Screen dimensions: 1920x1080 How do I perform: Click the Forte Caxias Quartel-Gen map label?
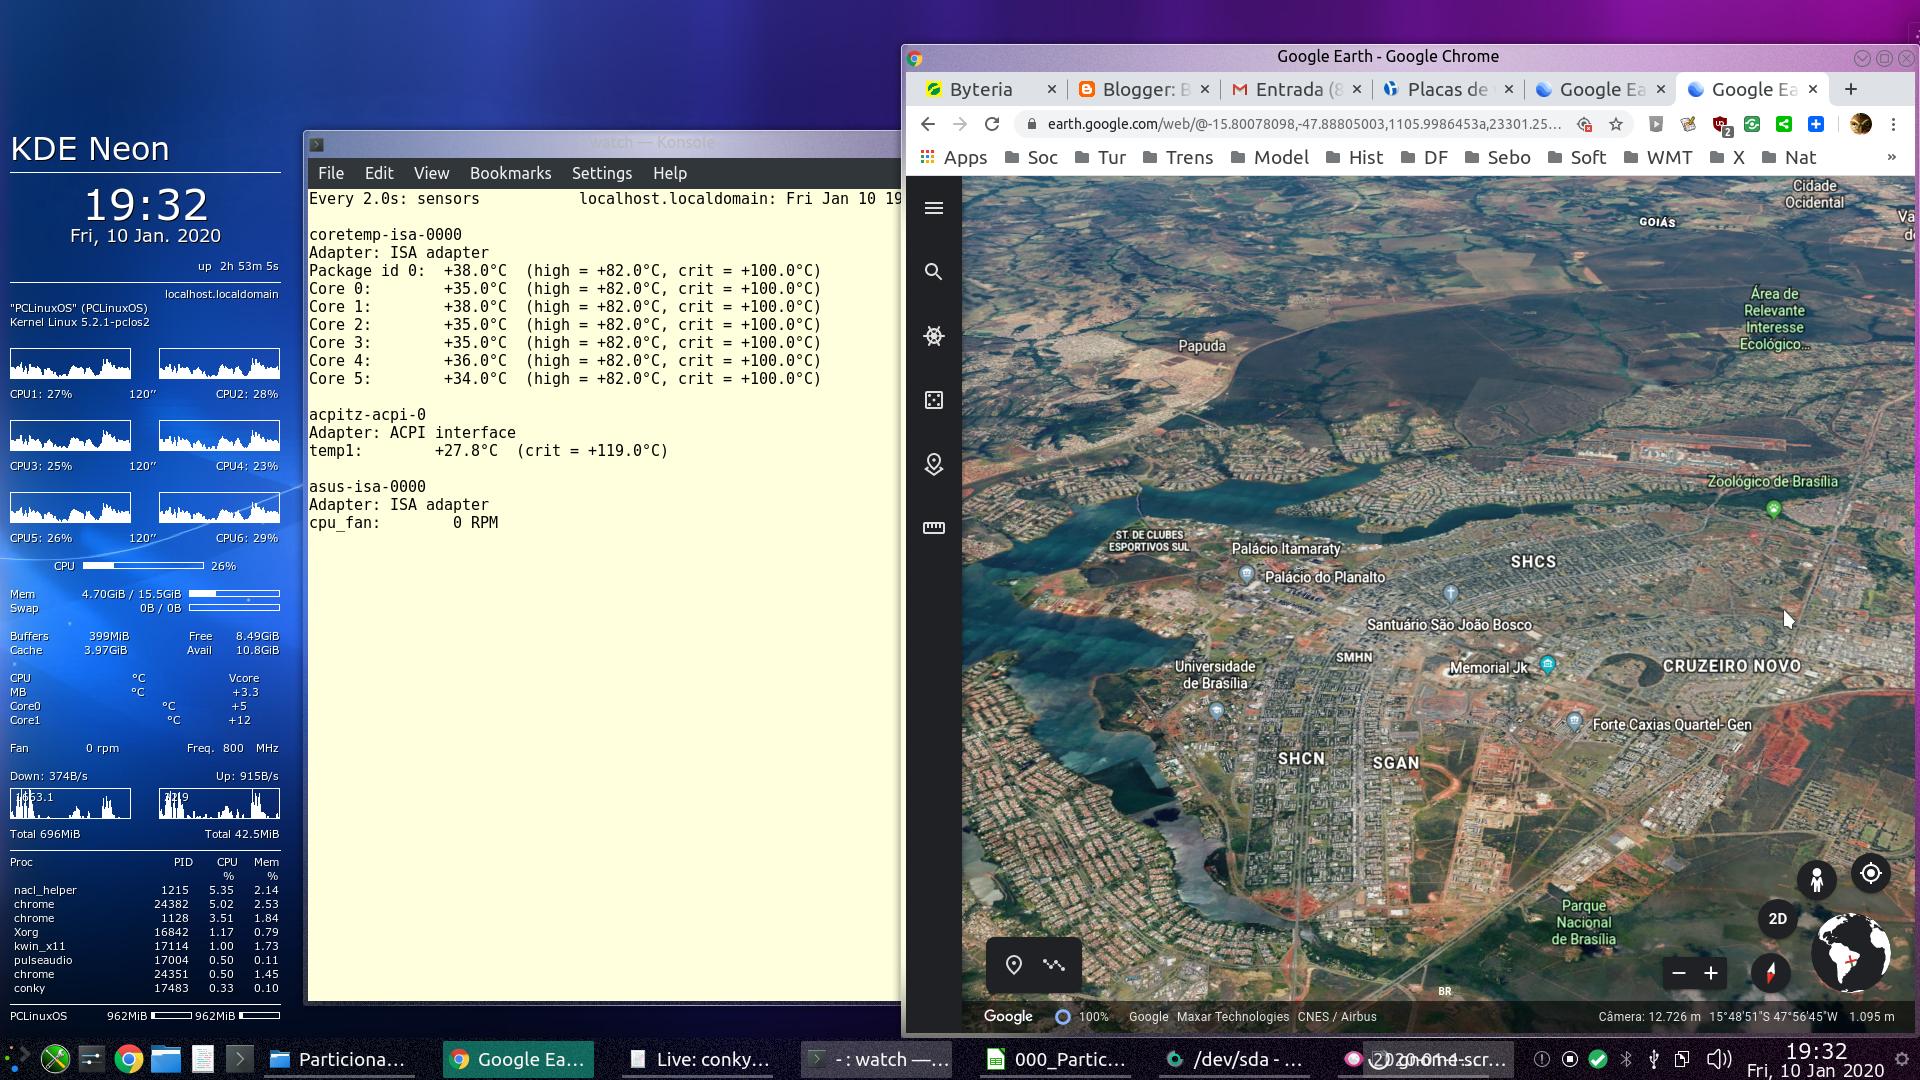pyautogui.click(x=1672, y=725)
